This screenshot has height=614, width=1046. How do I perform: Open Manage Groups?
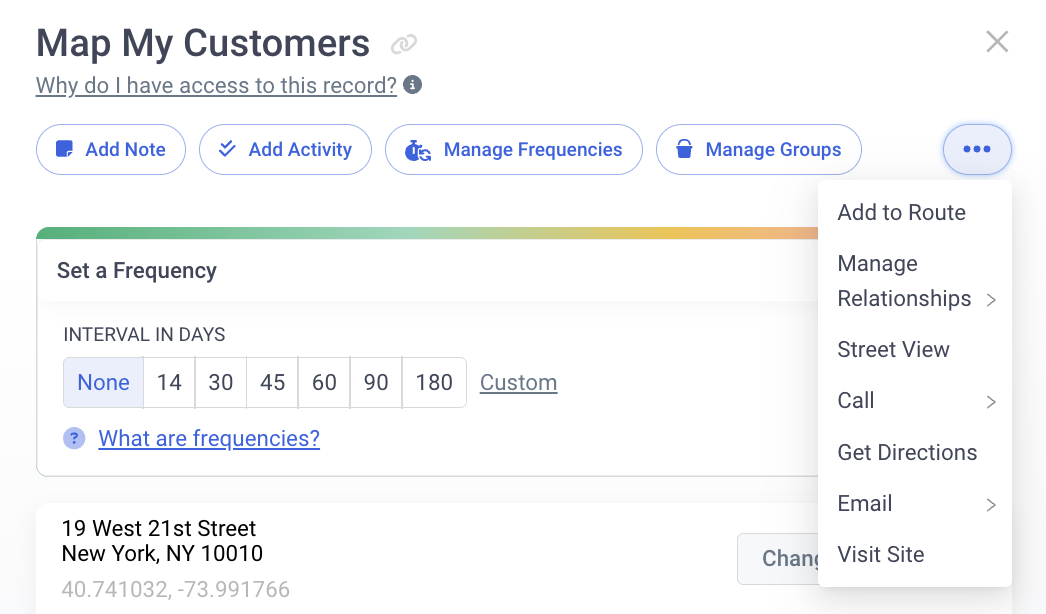pos(758,149)
